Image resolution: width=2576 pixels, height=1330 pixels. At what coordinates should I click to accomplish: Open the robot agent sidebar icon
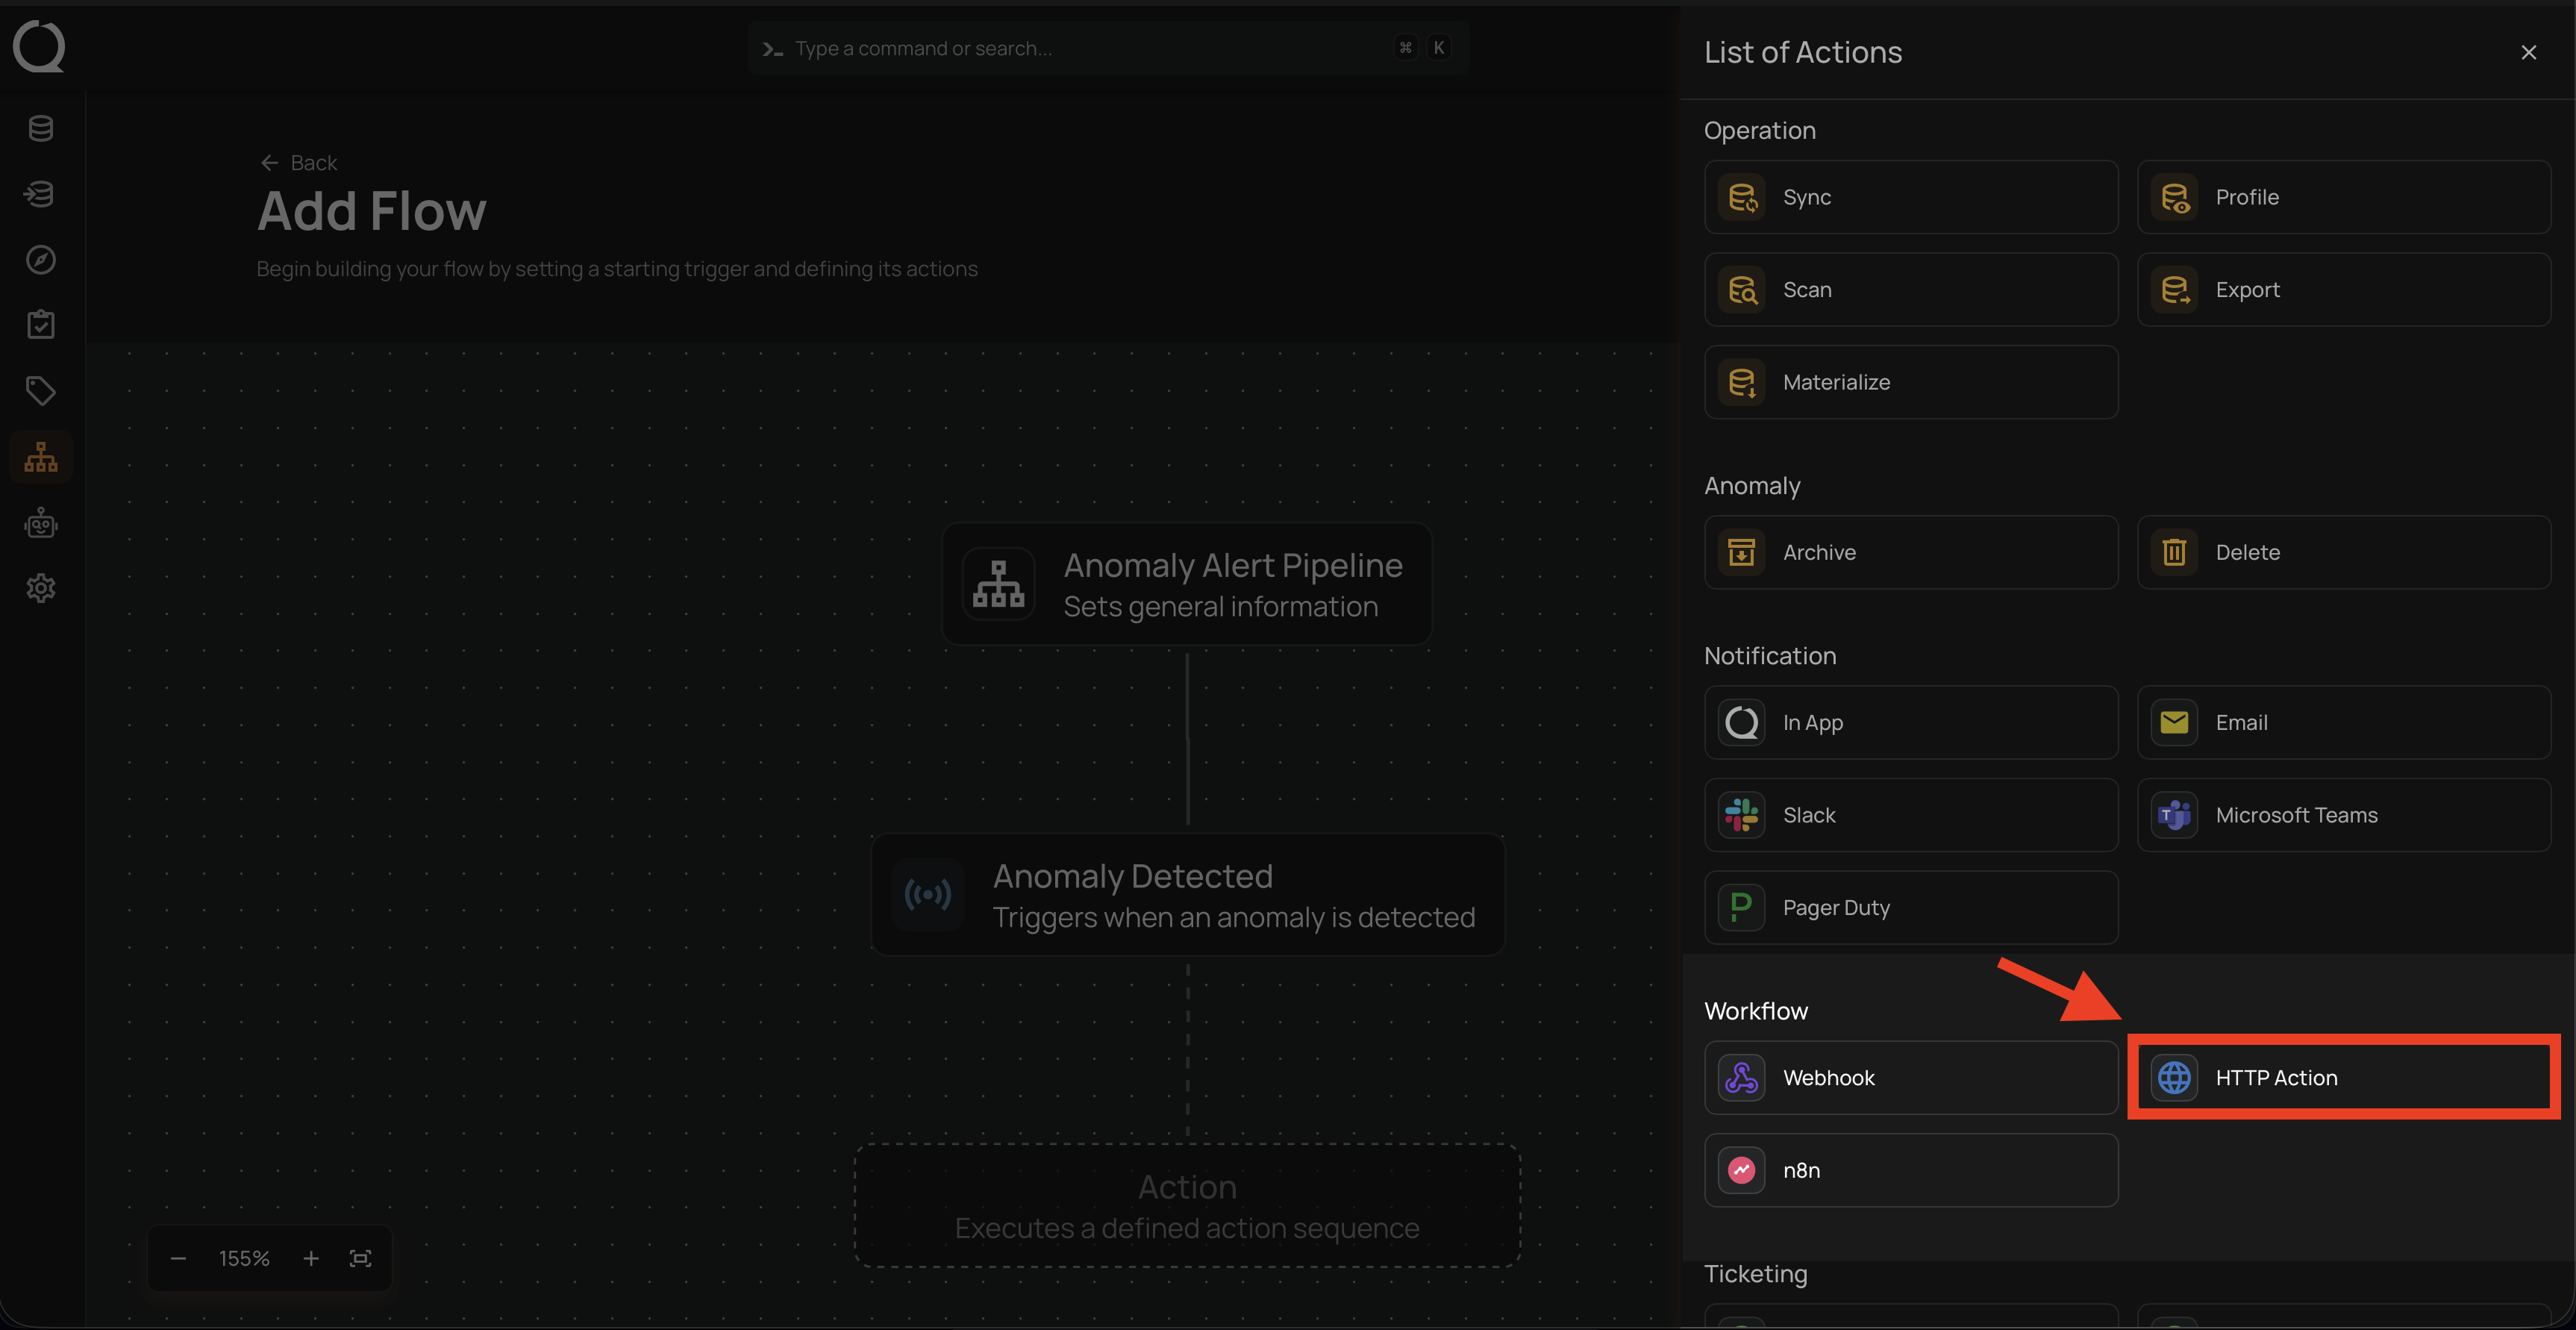pyautogui.click(x=41, y=523)
